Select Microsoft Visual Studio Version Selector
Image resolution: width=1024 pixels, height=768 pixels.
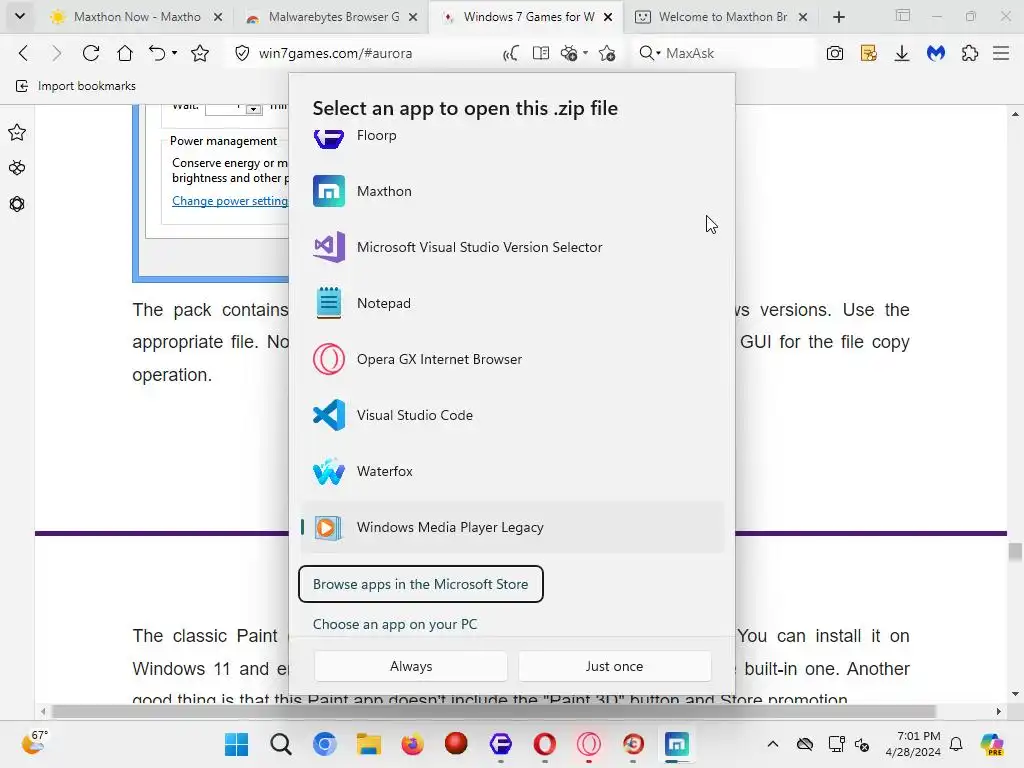point(512,248)
